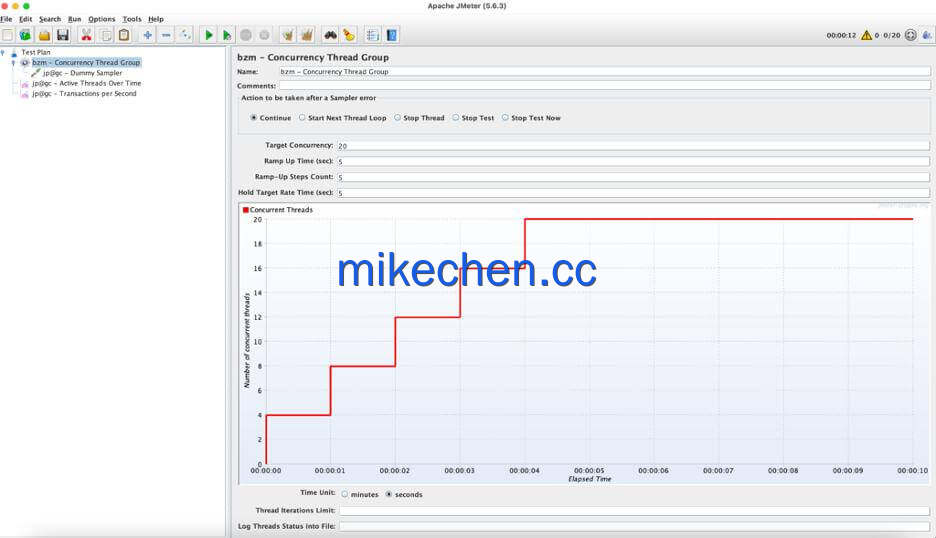The height and width of the screenshot is (538, 936).
Task: Select the Continue radio button
Action: point(254,118)
